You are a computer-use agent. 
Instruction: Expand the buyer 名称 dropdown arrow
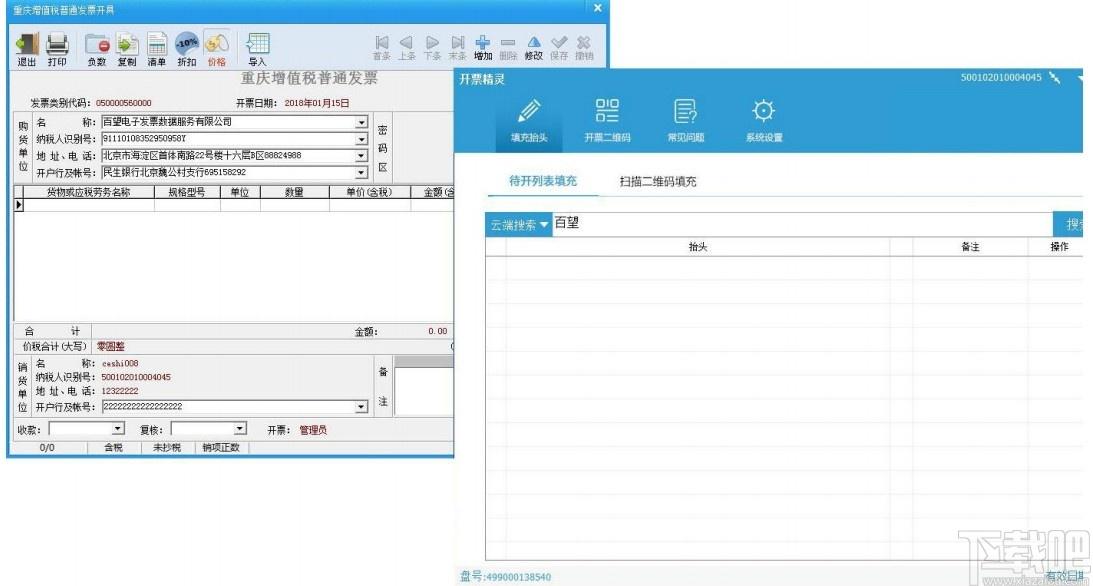point(361,122)
